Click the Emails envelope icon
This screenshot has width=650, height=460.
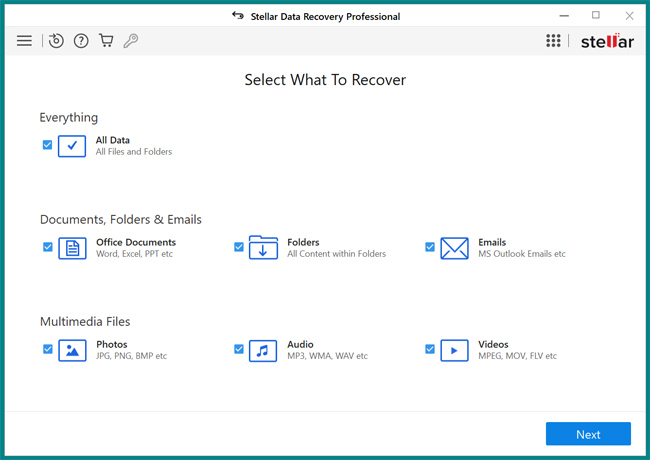[454, 248]
